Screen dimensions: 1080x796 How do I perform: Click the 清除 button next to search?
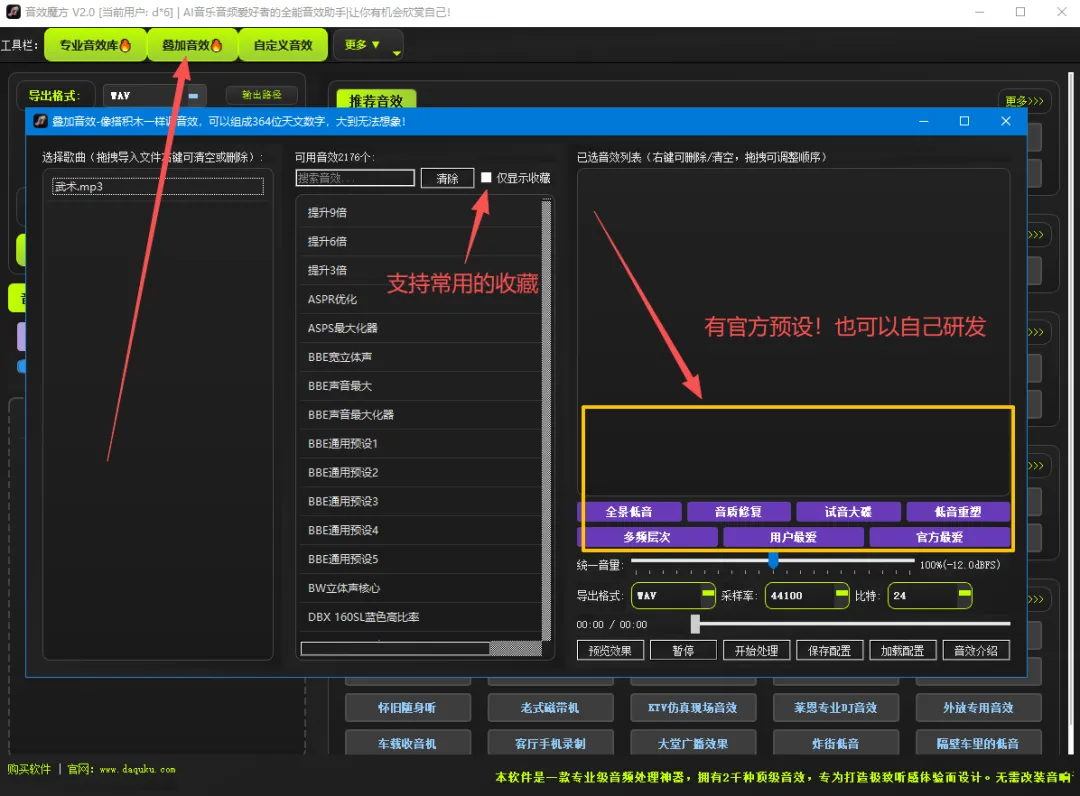[x=448, y=178]
